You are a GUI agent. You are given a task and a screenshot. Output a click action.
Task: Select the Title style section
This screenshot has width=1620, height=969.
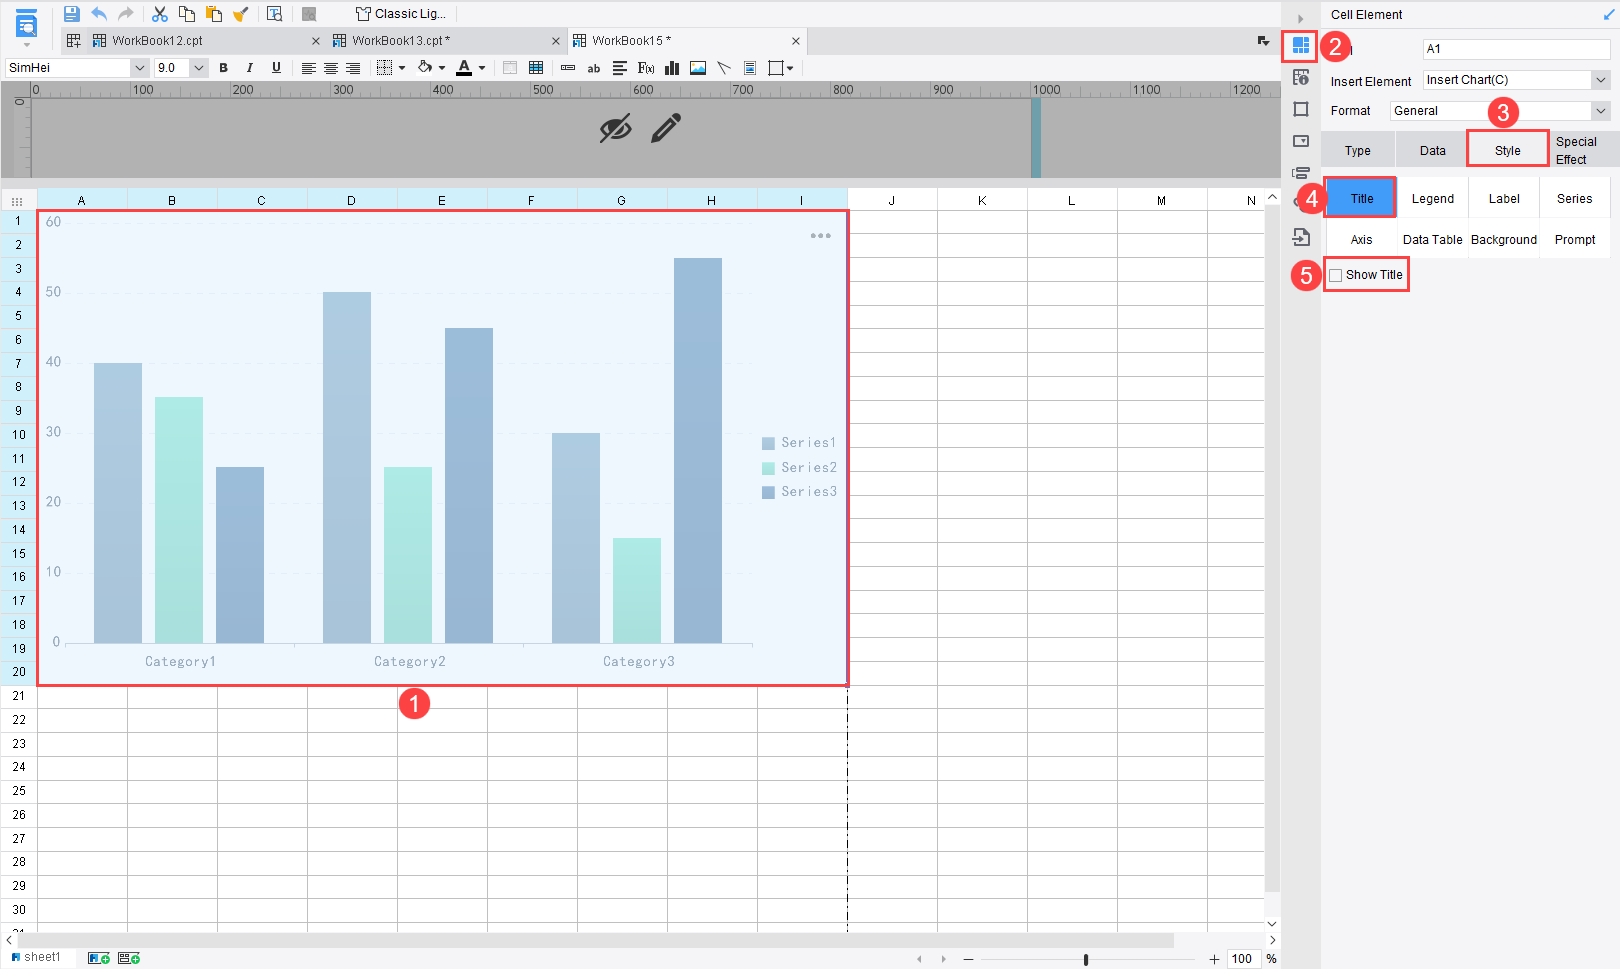click(1362, 199)
